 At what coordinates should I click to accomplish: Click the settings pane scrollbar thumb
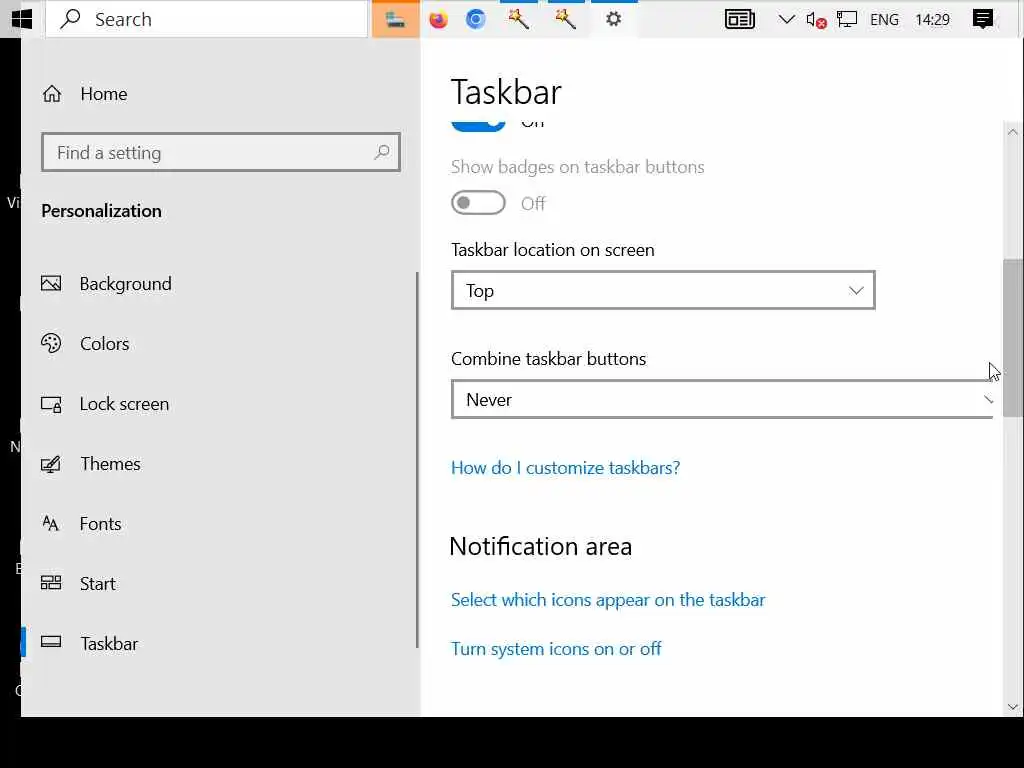tap(1013, 338)
